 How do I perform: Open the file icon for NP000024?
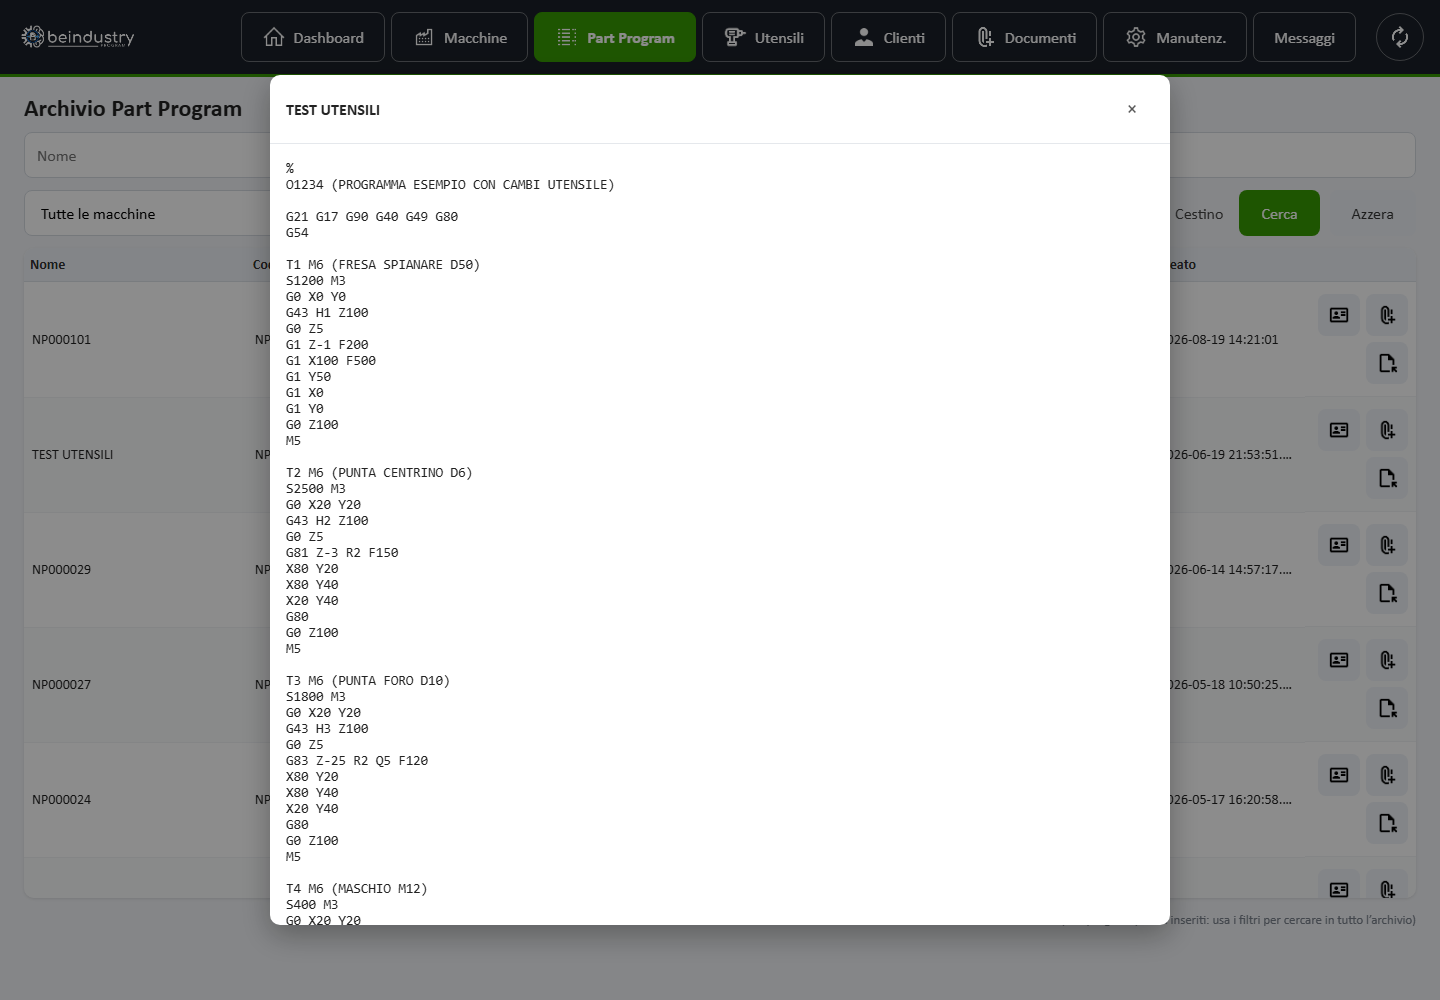pos(1387,823)
